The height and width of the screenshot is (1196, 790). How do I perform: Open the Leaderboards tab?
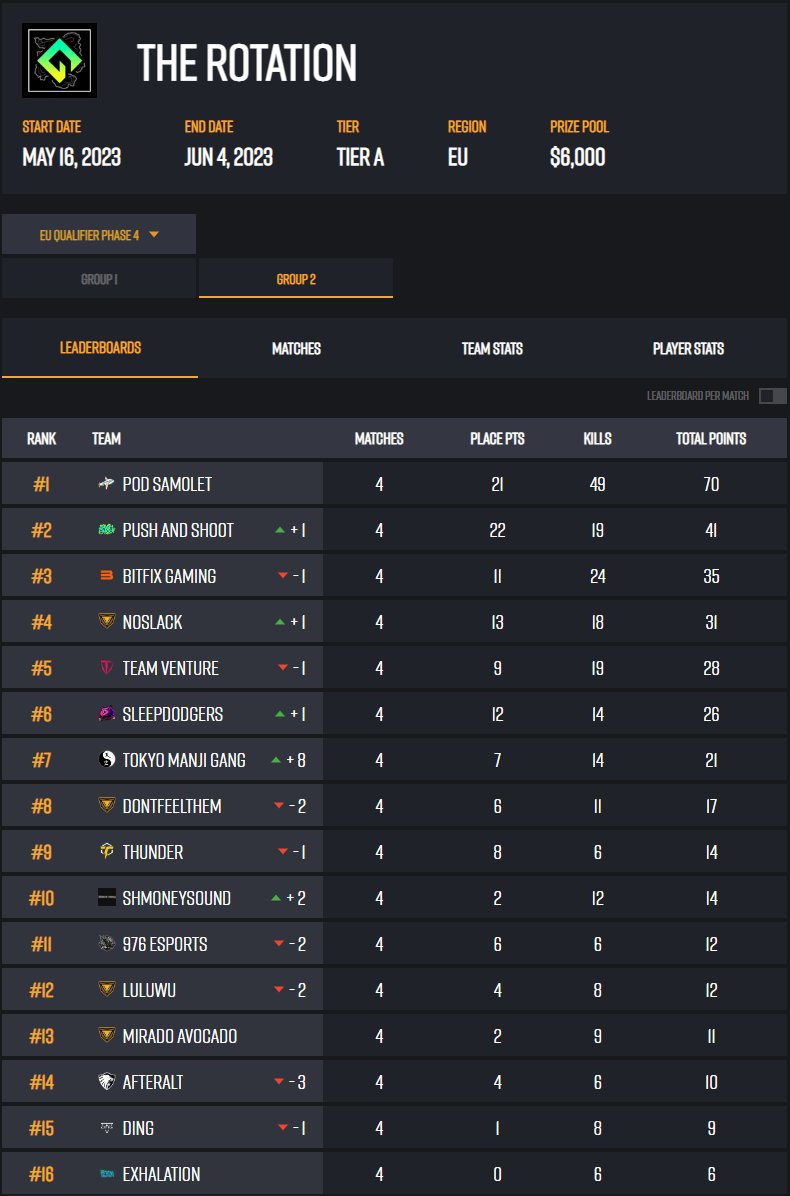click(x=100, y=348)
